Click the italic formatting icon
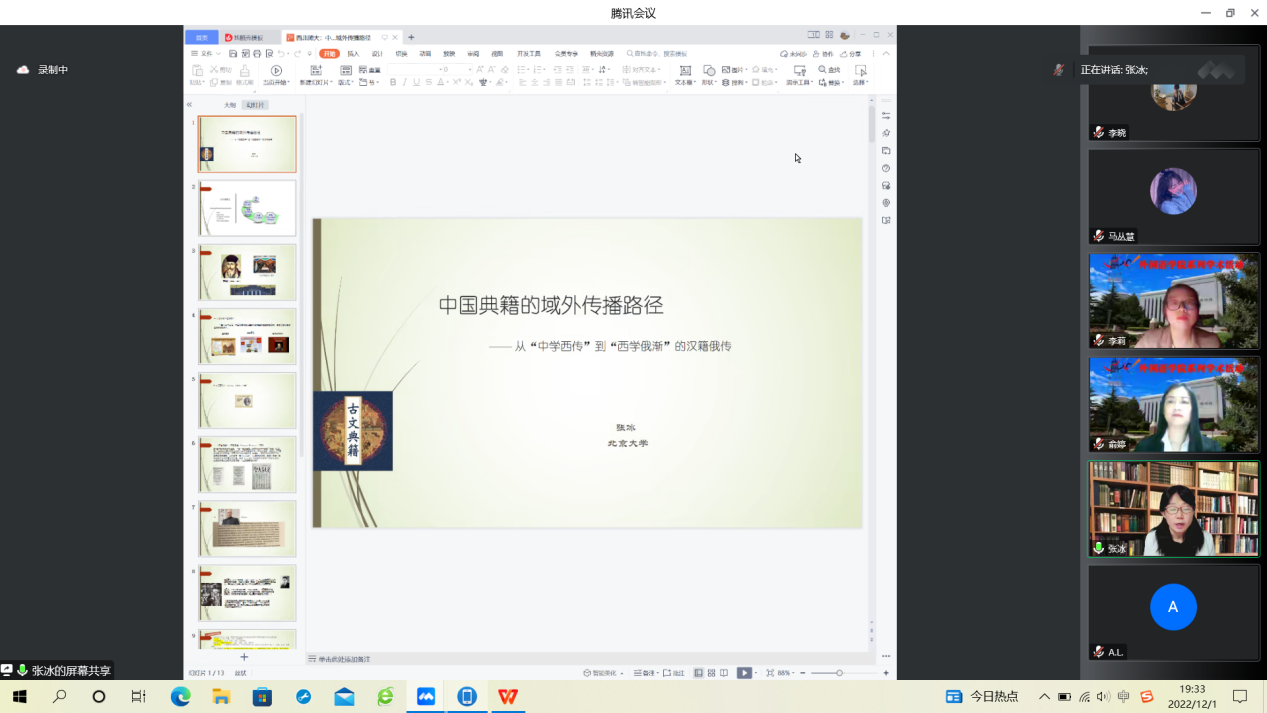This screenshot has height=713, width=1267. click(x=405, y=83)
